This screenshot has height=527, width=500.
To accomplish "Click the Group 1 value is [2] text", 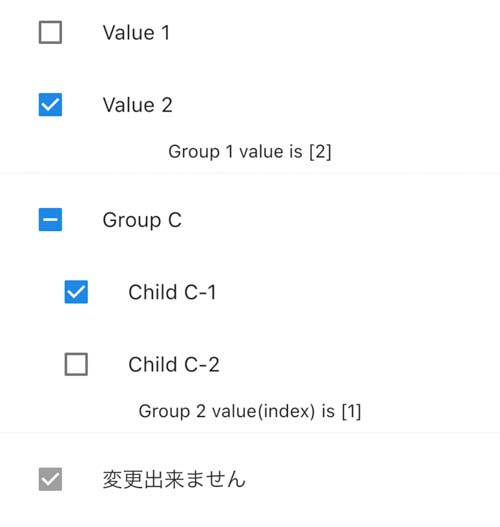I will click(x=250, y=152).
